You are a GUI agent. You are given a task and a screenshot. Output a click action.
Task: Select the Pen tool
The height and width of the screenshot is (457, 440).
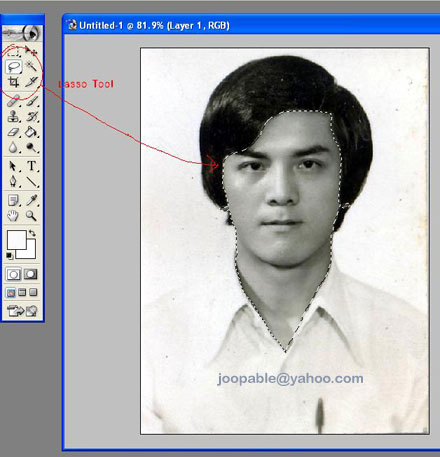pos(14,181)
